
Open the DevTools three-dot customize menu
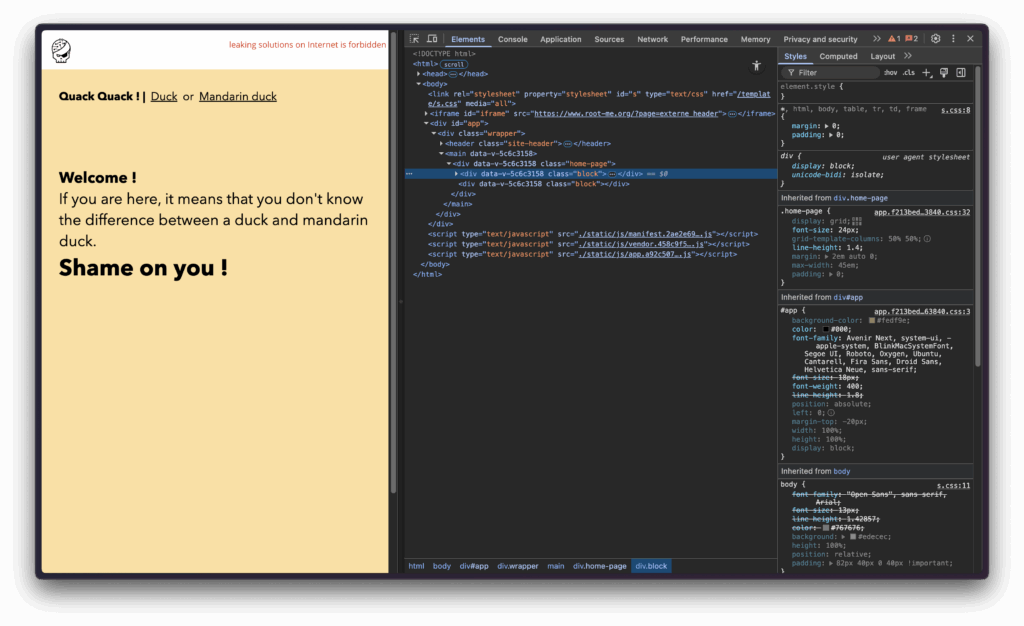[x=953, y=39]
